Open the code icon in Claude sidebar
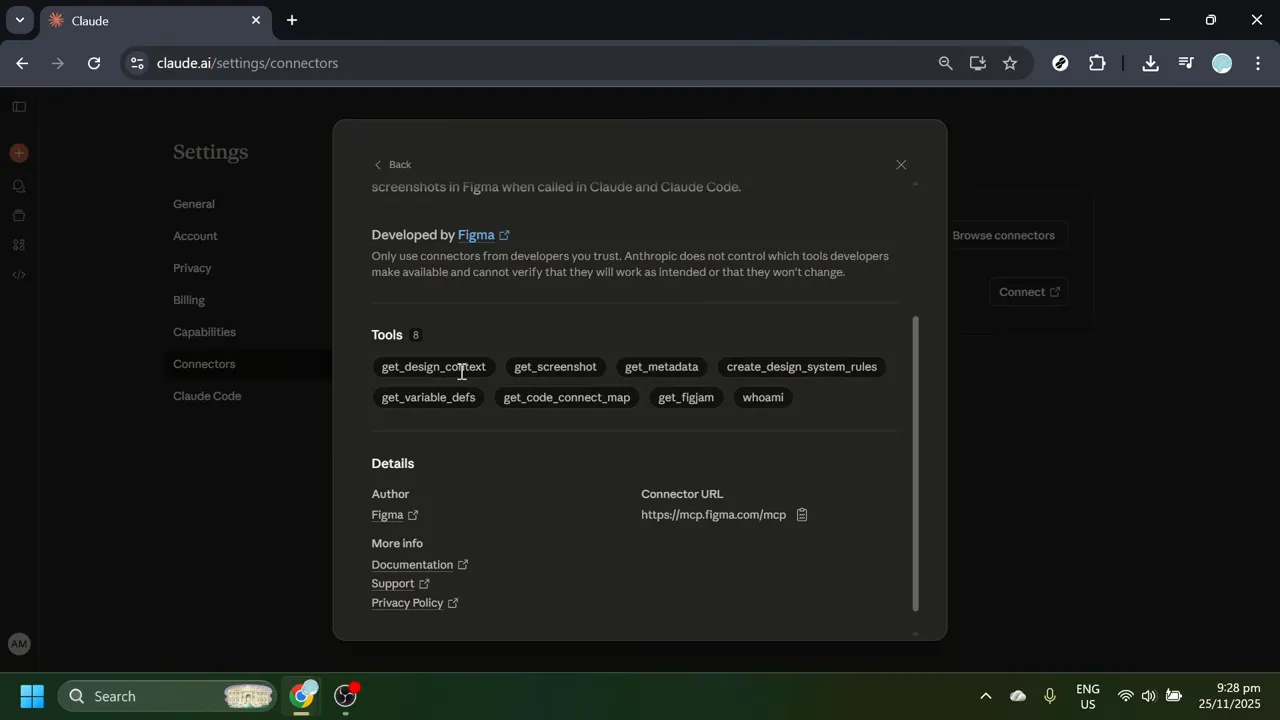This screenshot has height=720, width=1280. point(19,275)
